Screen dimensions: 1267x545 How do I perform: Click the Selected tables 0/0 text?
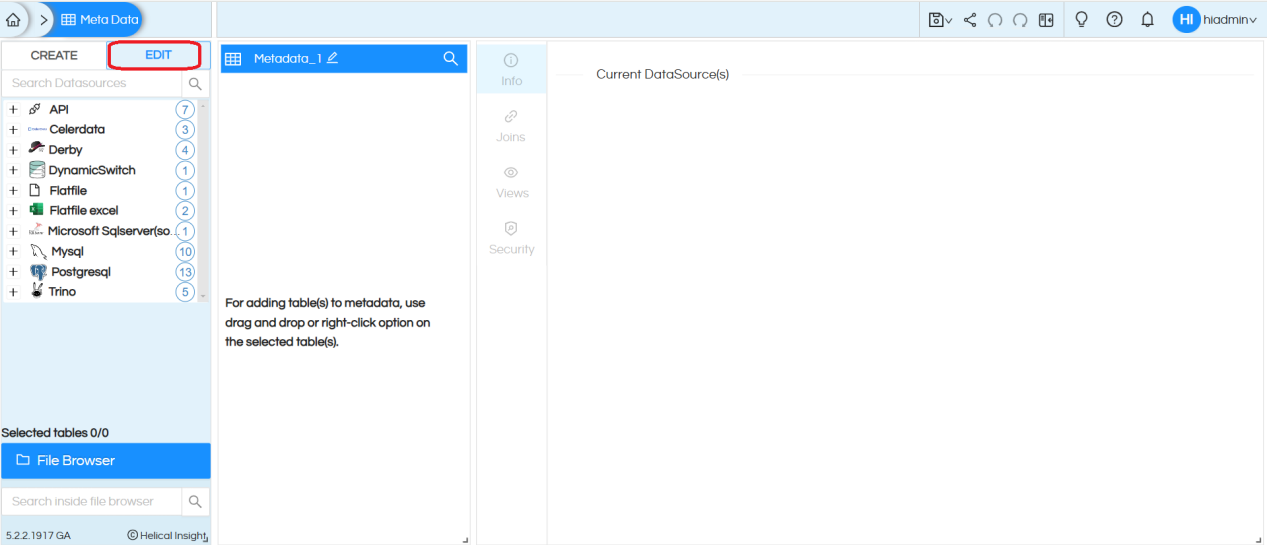[x=55, y=433]
